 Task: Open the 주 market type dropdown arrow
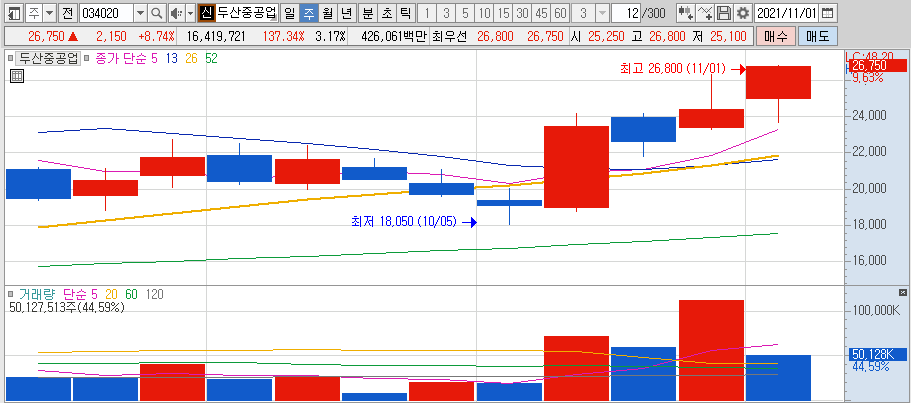[x=49, y=12]
